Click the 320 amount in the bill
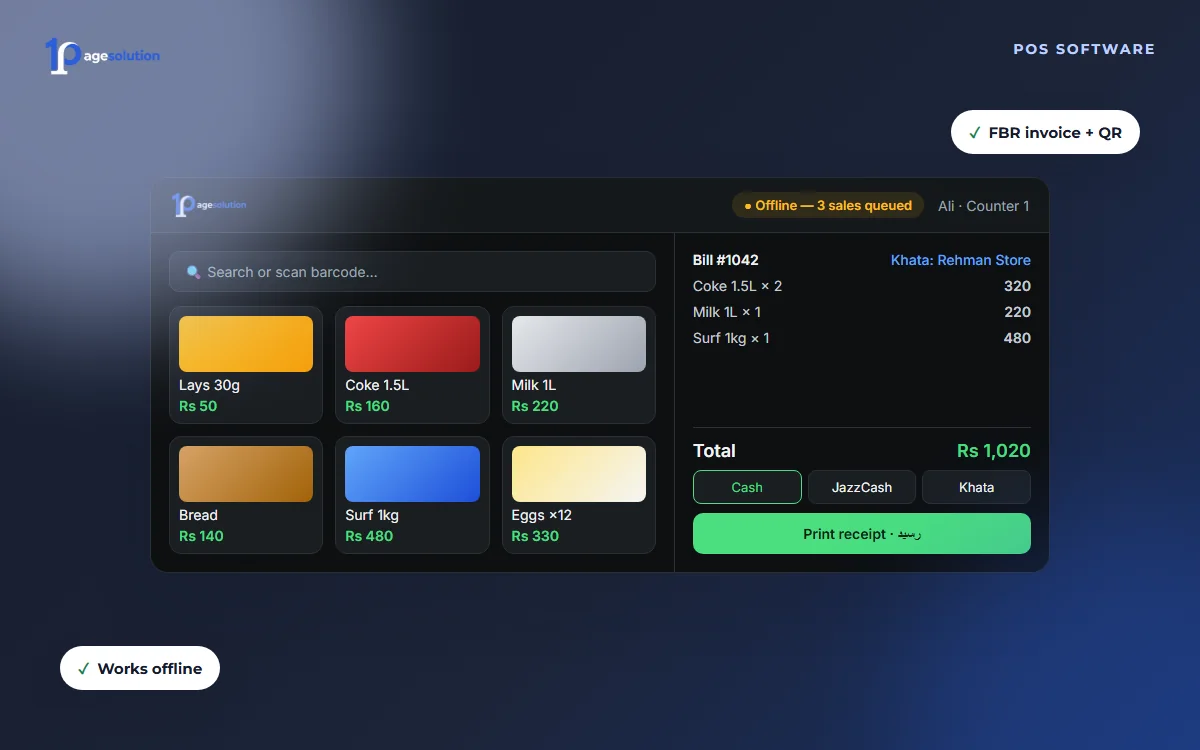Viewport: 1200px width, 750px height. 1017,286
